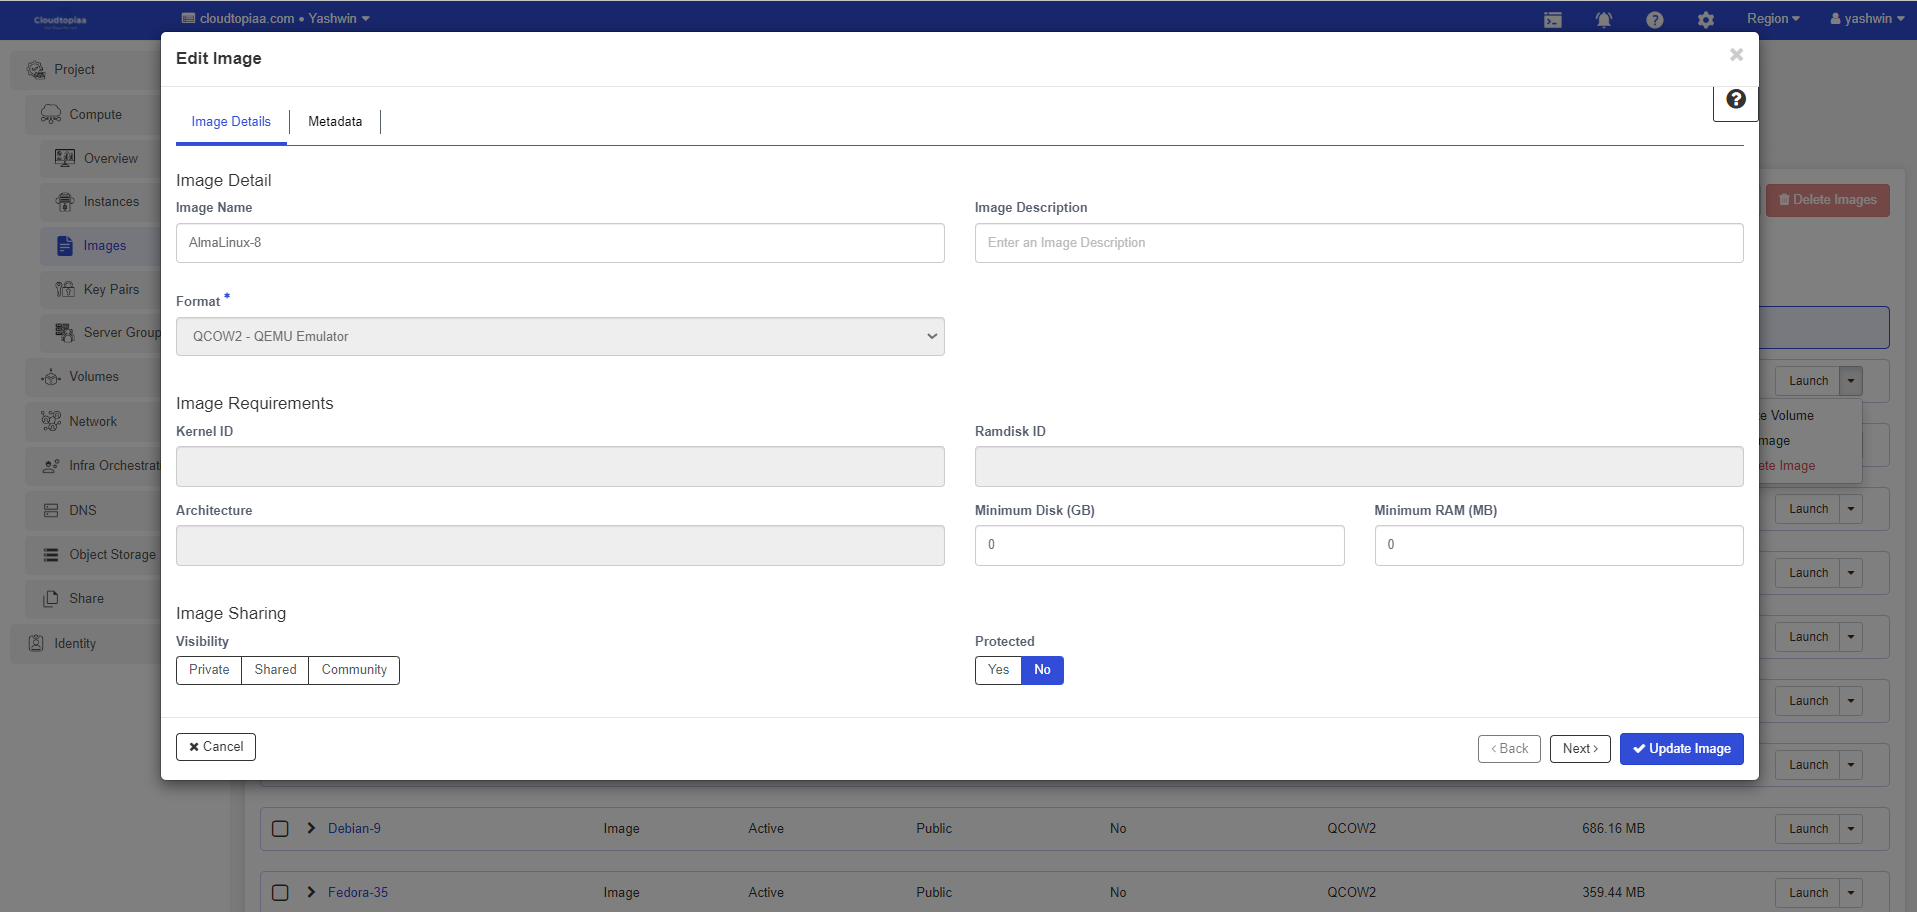Click the Instances sidebar icon
Viewport: 1917px width, 912px height.
point(65,202)
